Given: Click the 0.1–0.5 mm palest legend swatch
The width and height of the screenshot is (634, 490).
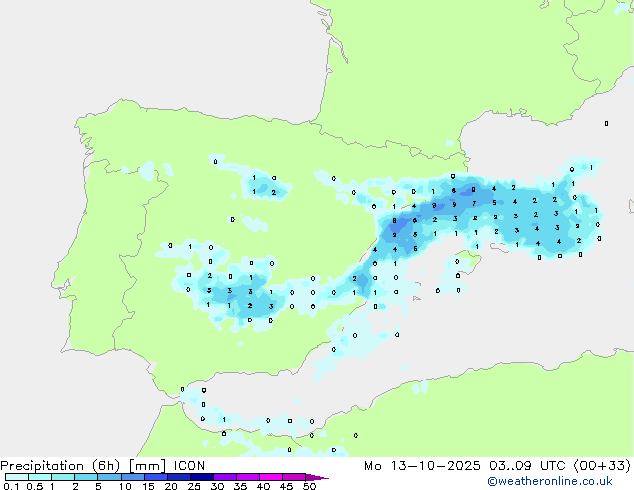Looking at the screenshot, I should 17,477.
